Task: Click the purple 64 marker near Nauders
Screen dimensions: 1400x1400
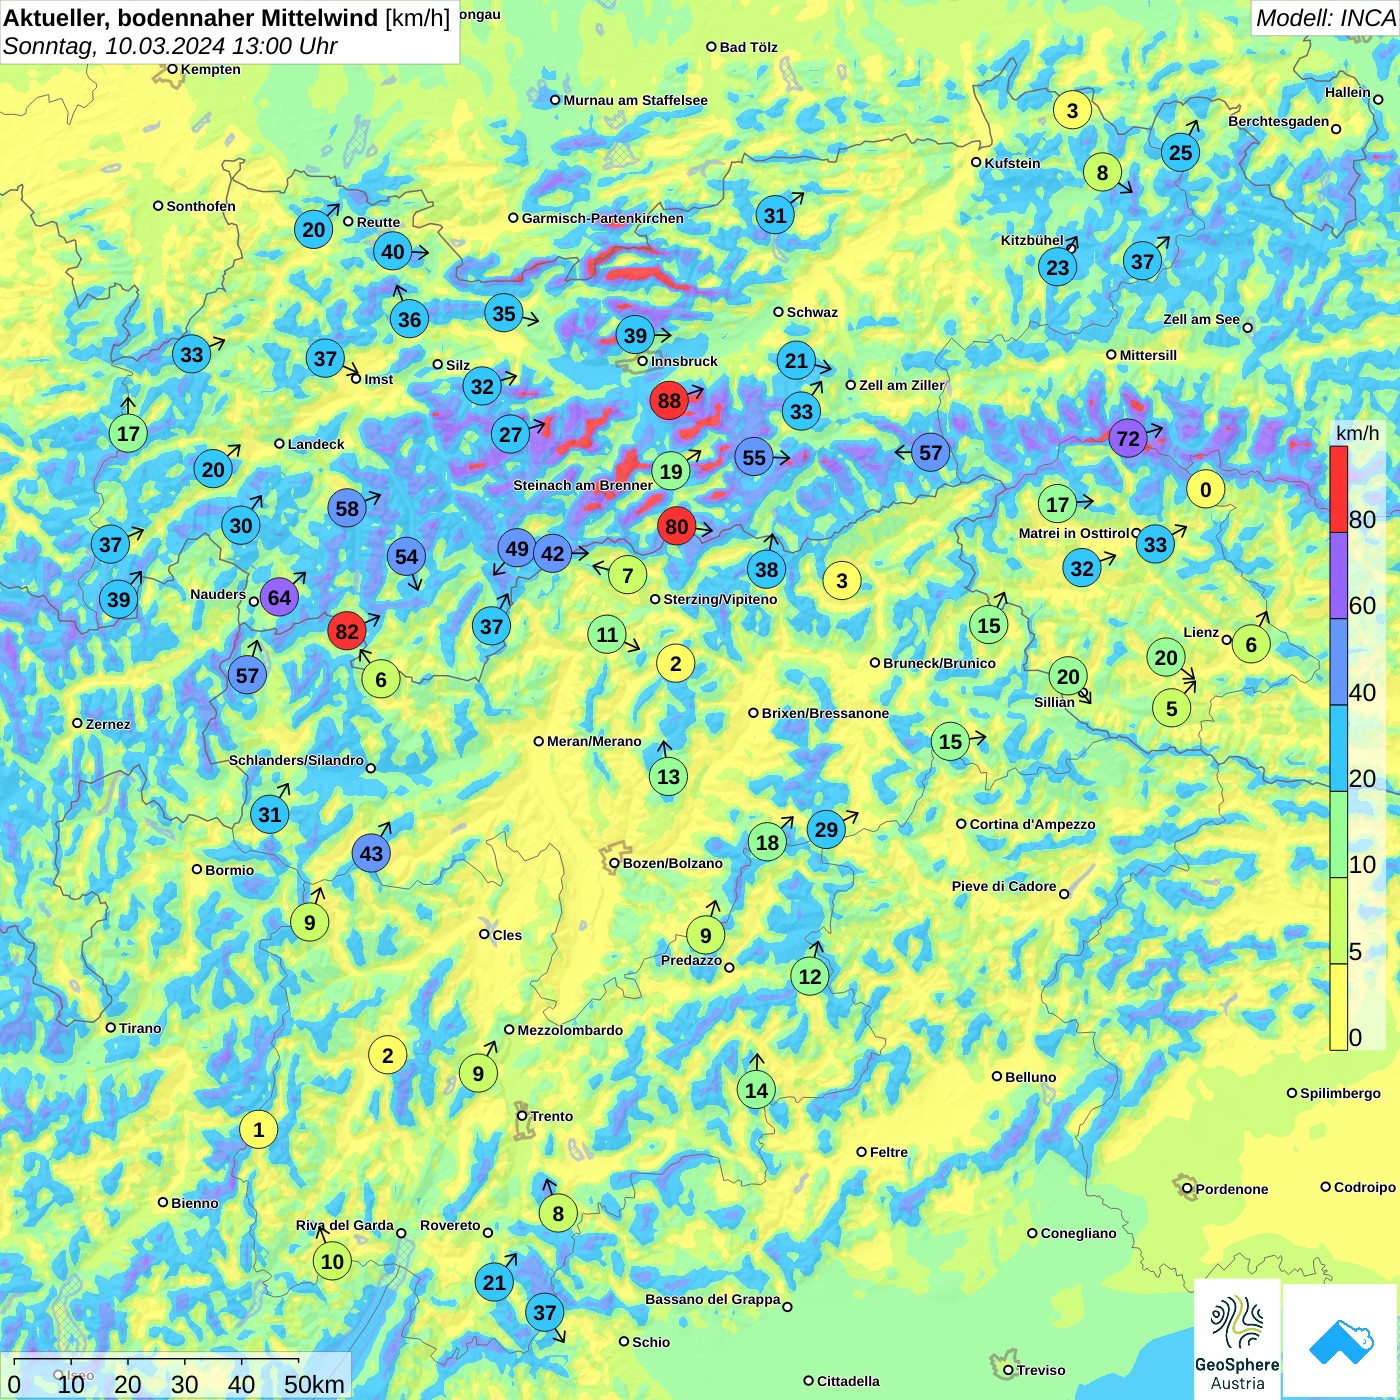Action: [279, 598]
